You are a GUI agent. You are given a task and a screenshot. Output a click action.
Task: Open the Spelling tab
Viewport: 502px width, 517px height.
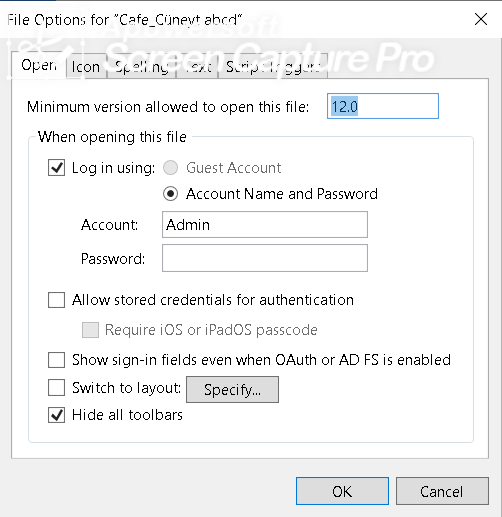coord(141,67)
